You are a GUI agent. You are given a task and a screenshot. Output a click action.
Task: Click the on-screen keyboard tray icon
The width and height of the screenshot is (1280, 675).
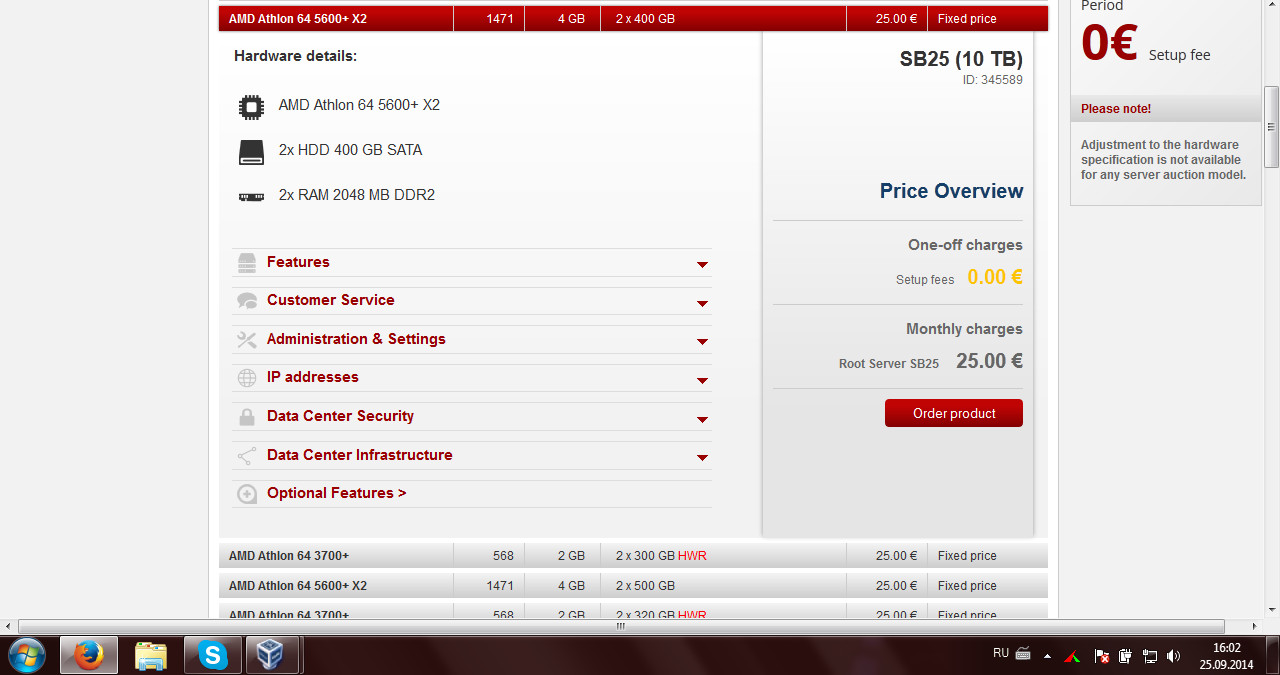click(x=1023, y=654)
